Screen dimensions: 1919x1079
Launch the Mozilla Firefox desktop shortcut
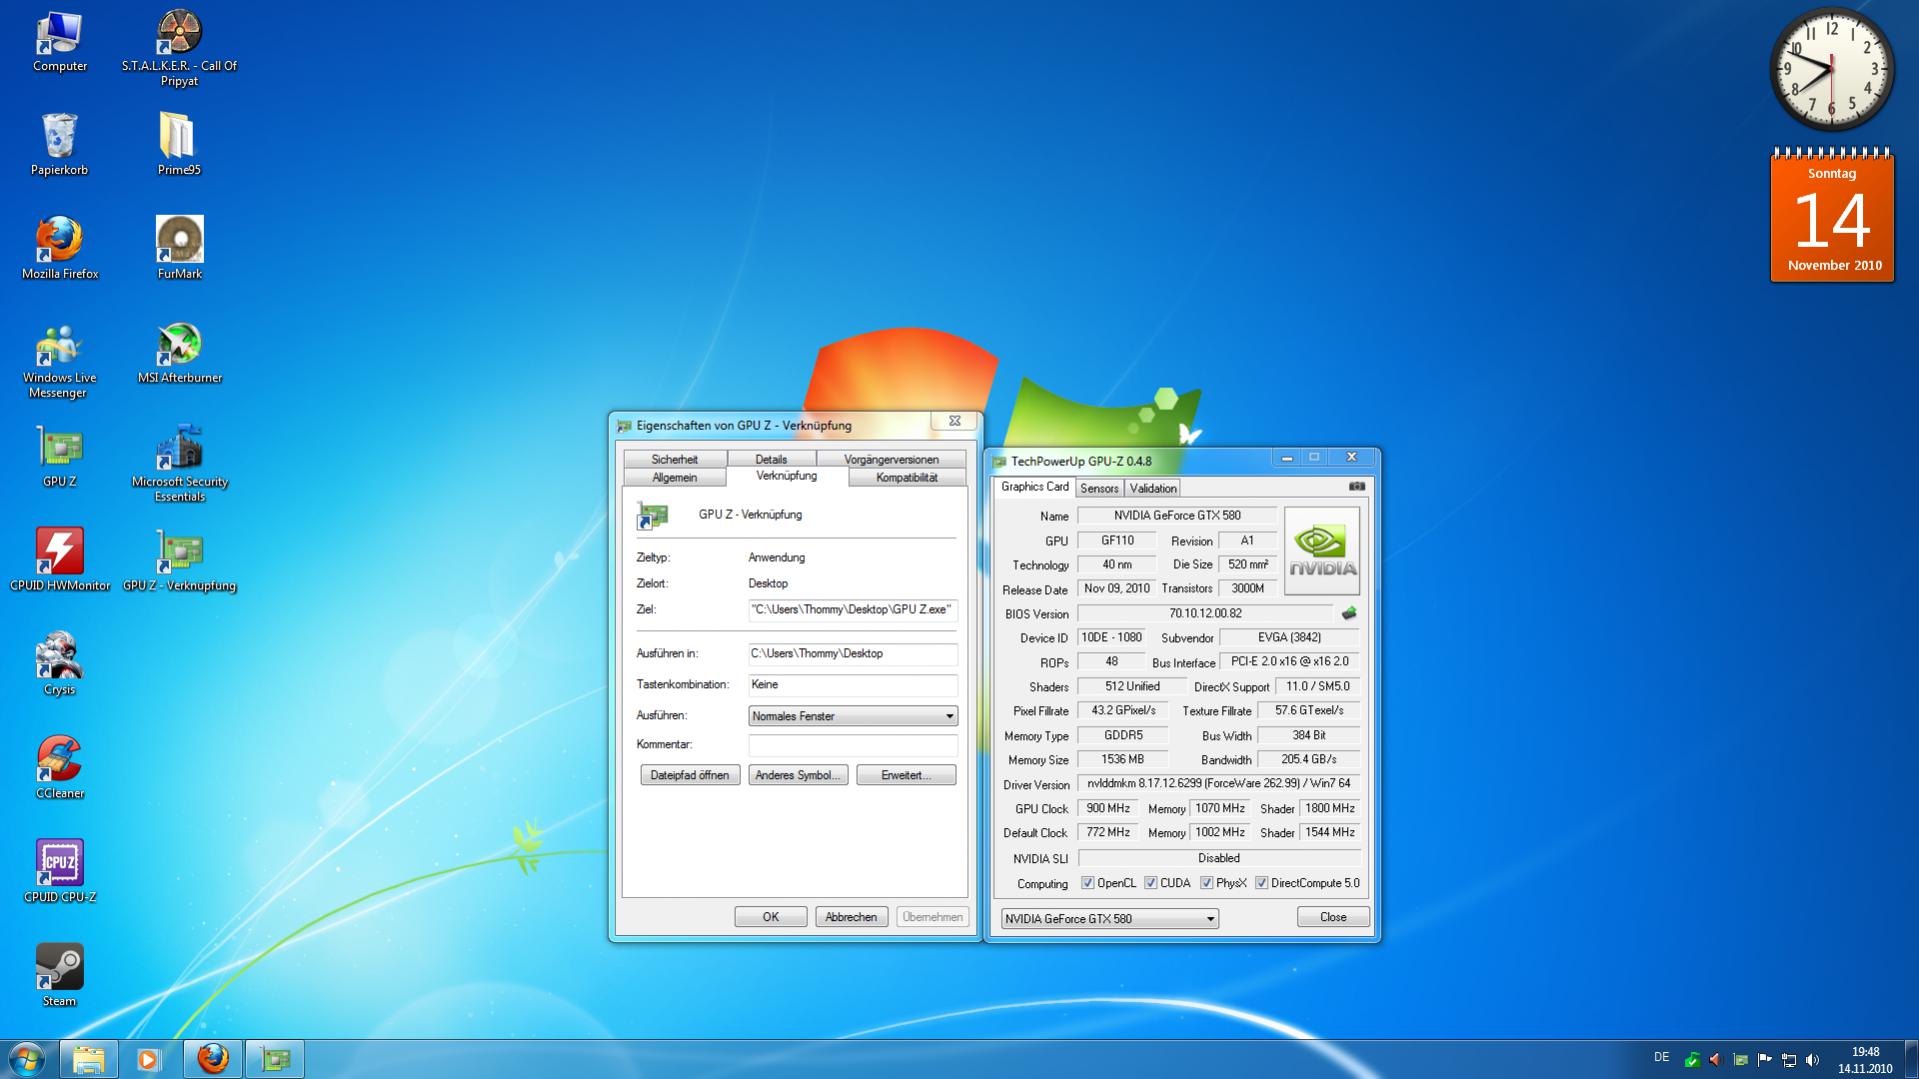(x=59, y=249)
